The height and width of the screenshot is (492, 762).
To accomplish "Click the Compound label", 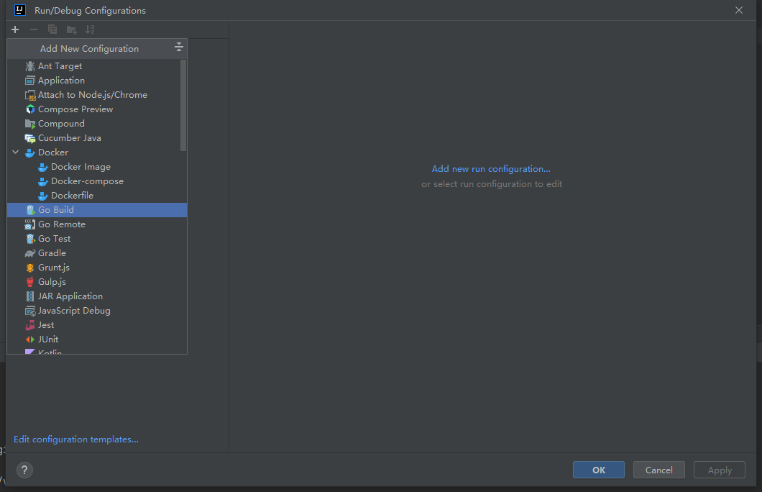I will pos(61,123).
